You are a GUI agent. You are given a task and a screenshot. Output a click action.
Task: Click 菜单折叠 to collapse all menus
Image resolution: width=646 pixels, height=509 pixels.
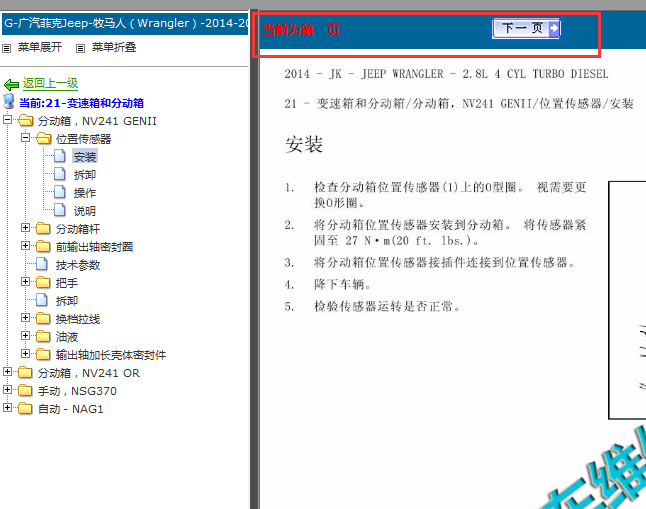[x=114, y=47]
